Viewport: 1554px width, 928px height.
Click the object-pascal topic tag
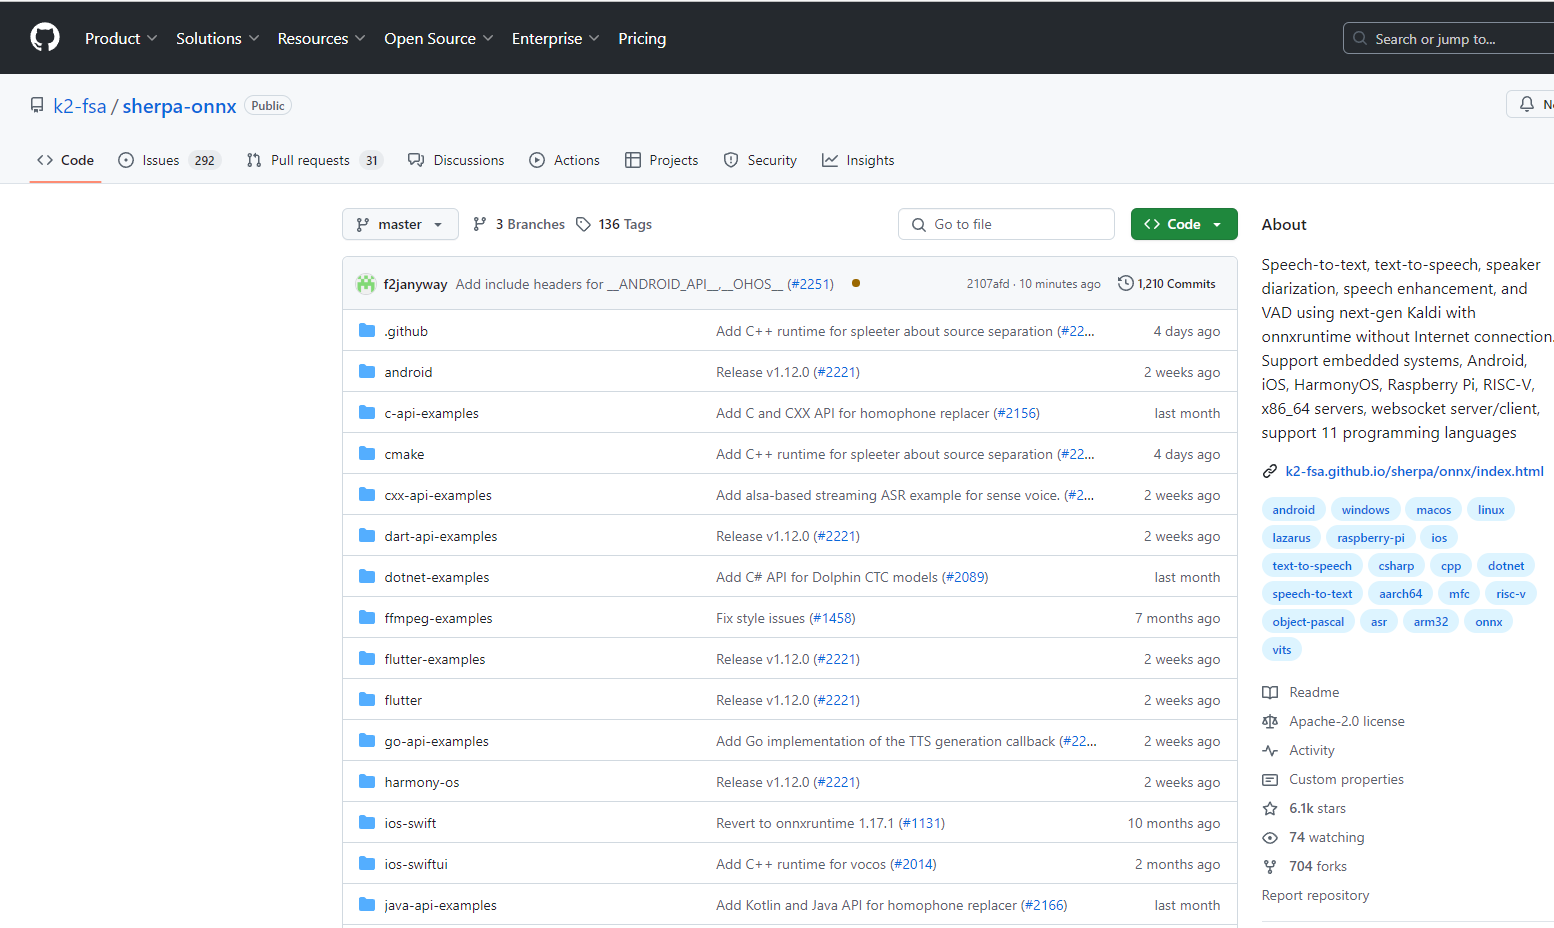point(1308,622)
